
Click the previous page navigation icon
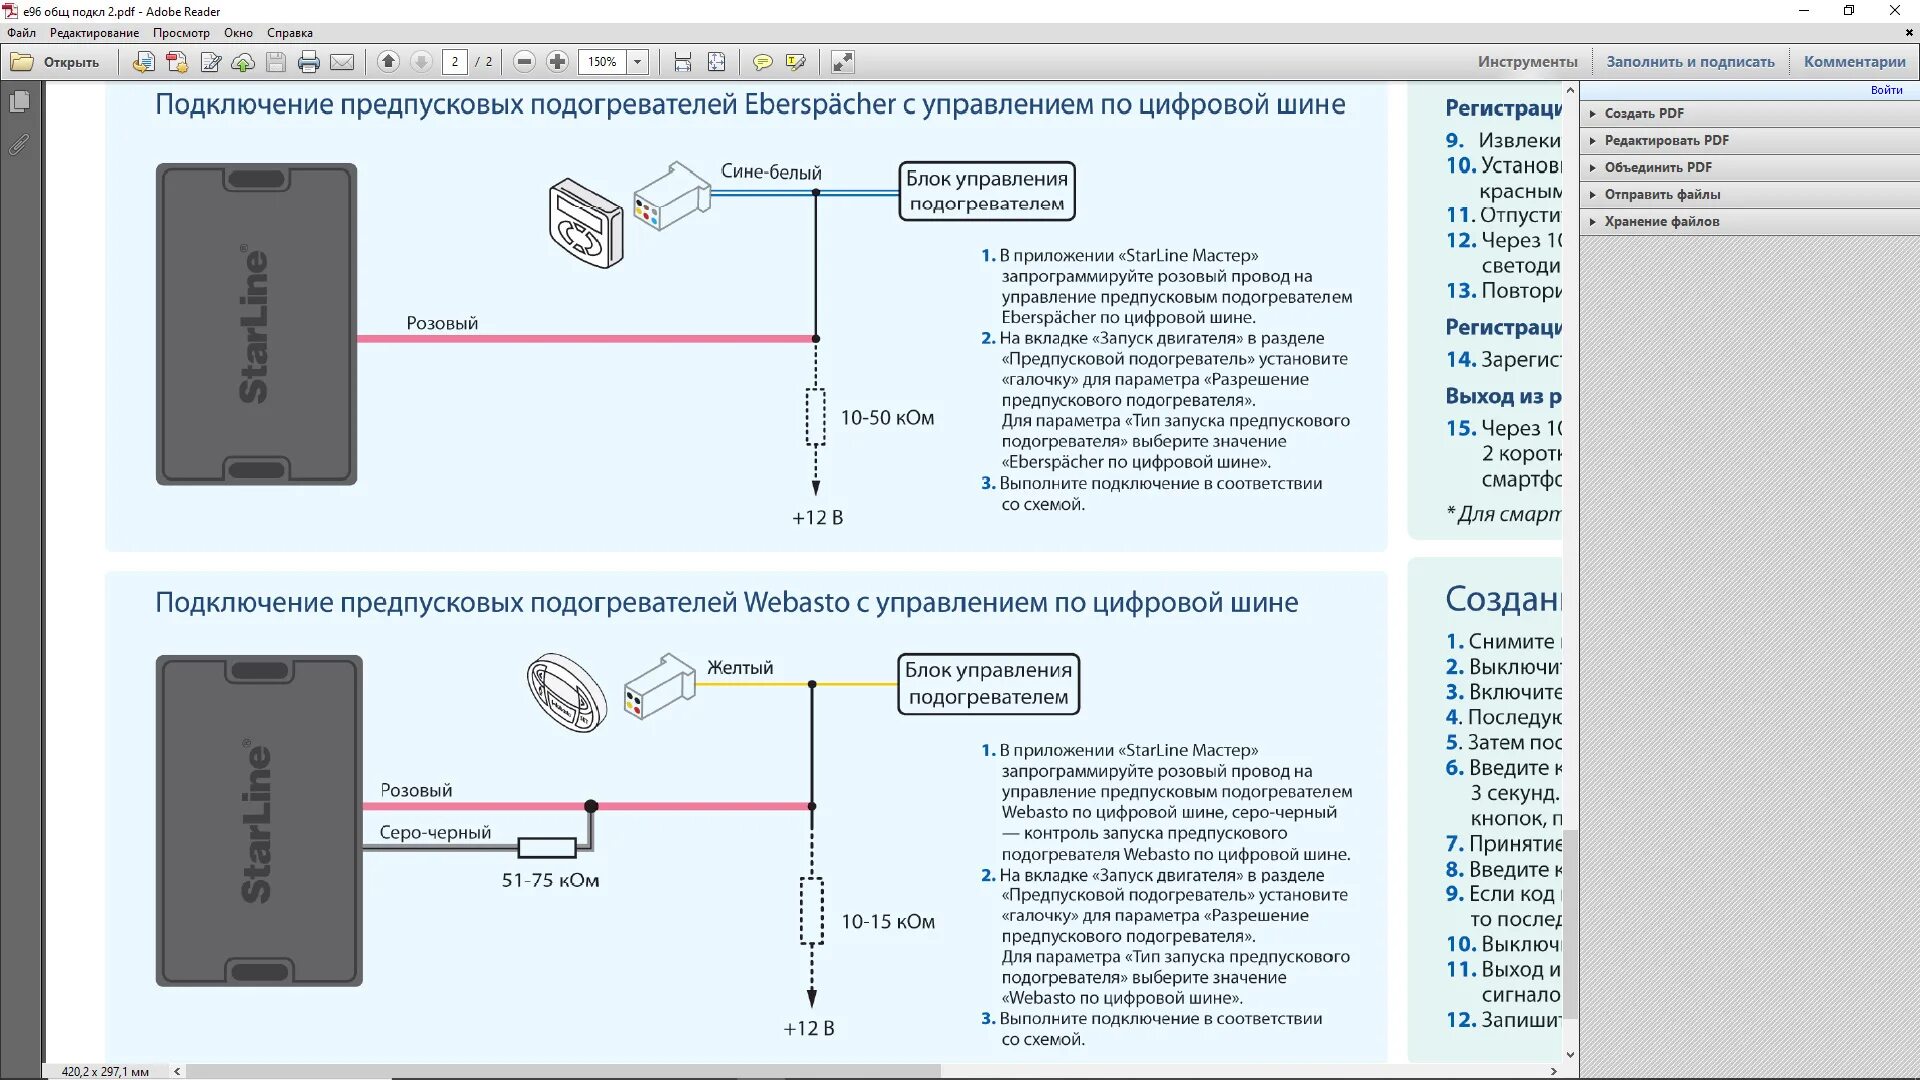388,62
